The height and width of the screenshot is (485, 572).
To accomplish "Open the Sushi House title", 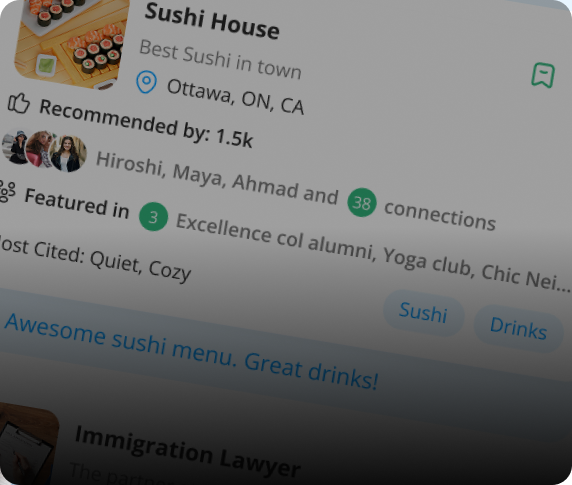I will tap(212, 22).
